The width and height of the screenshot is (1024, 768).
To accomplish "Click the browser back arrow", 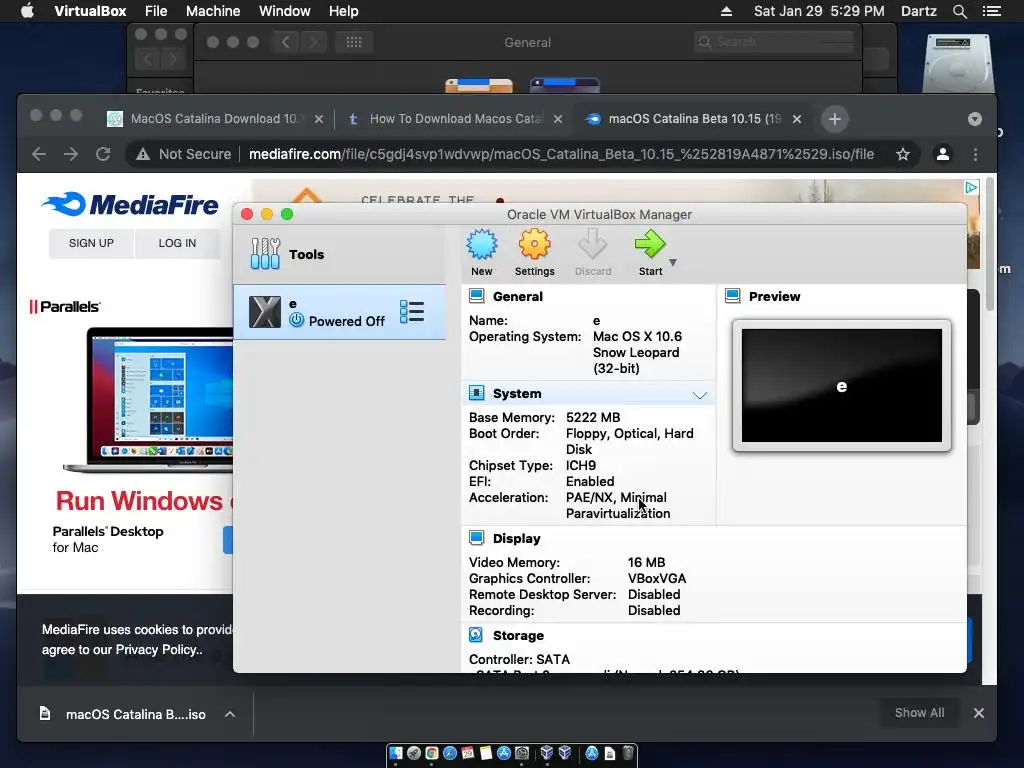I will click(39, 154).
